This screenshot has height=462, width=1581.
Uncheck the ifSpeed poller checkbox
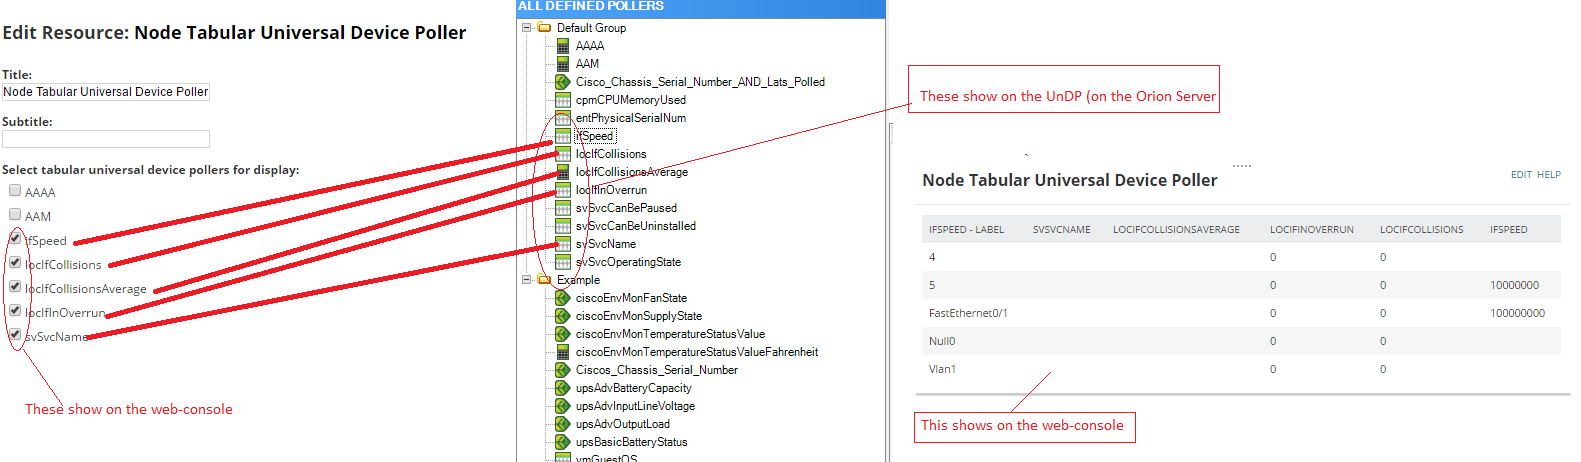(x=15, y=238)
